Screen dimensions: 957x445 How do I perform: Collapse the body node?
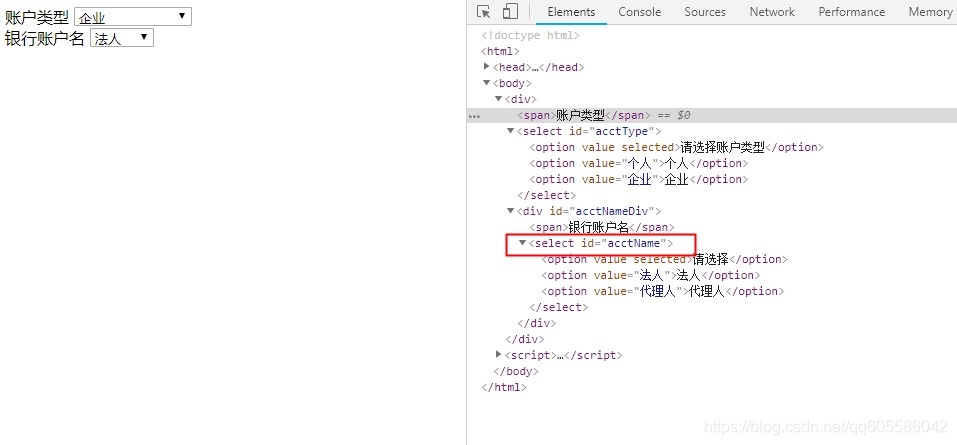click(486, 83)
